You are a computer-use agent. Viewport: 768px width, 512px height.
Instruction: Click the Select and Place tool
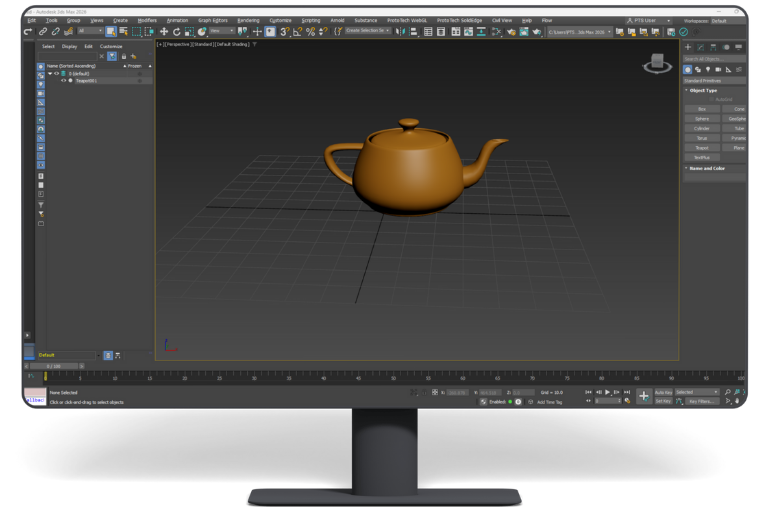(202, 32)
